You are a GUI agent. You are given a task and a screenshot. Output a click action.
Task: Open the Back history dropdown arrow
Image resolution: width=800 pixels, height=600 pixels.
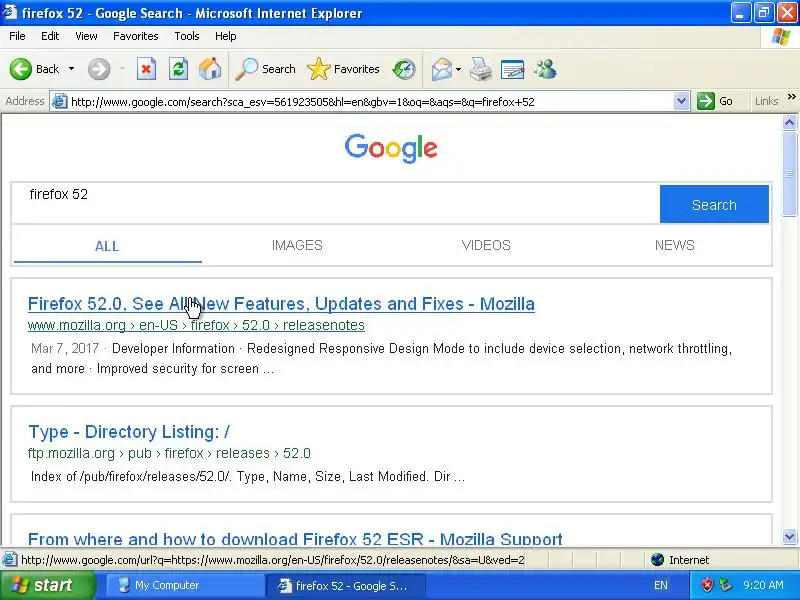(71, 69)
